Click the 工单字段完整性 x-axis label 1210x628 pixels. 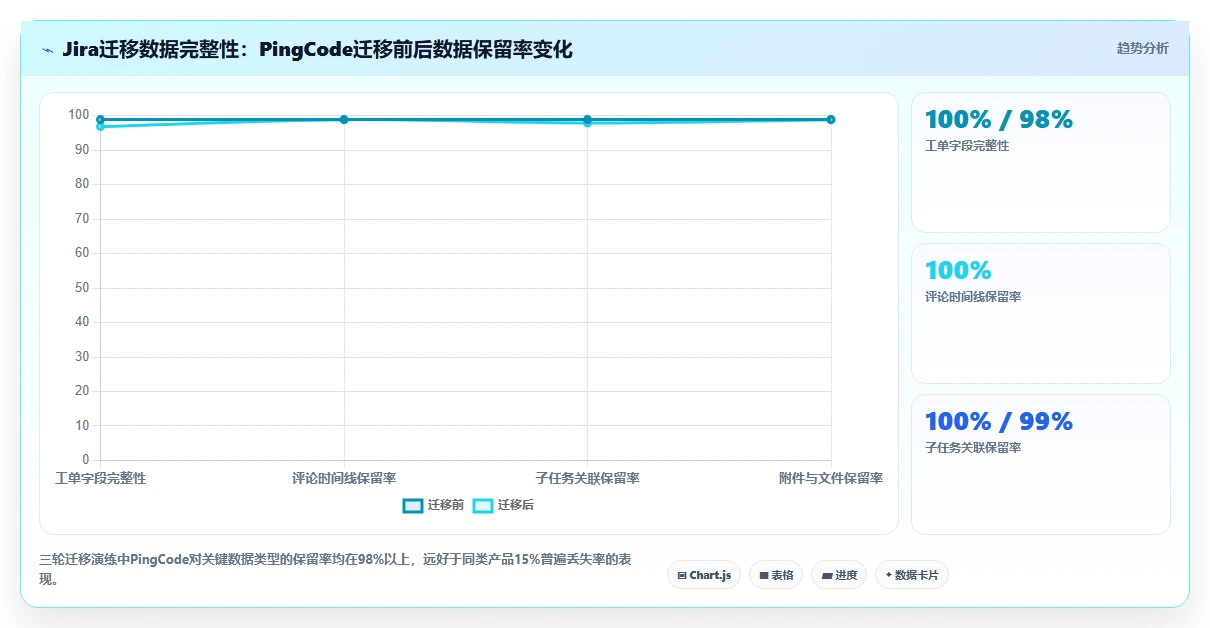tap(100, 478)
